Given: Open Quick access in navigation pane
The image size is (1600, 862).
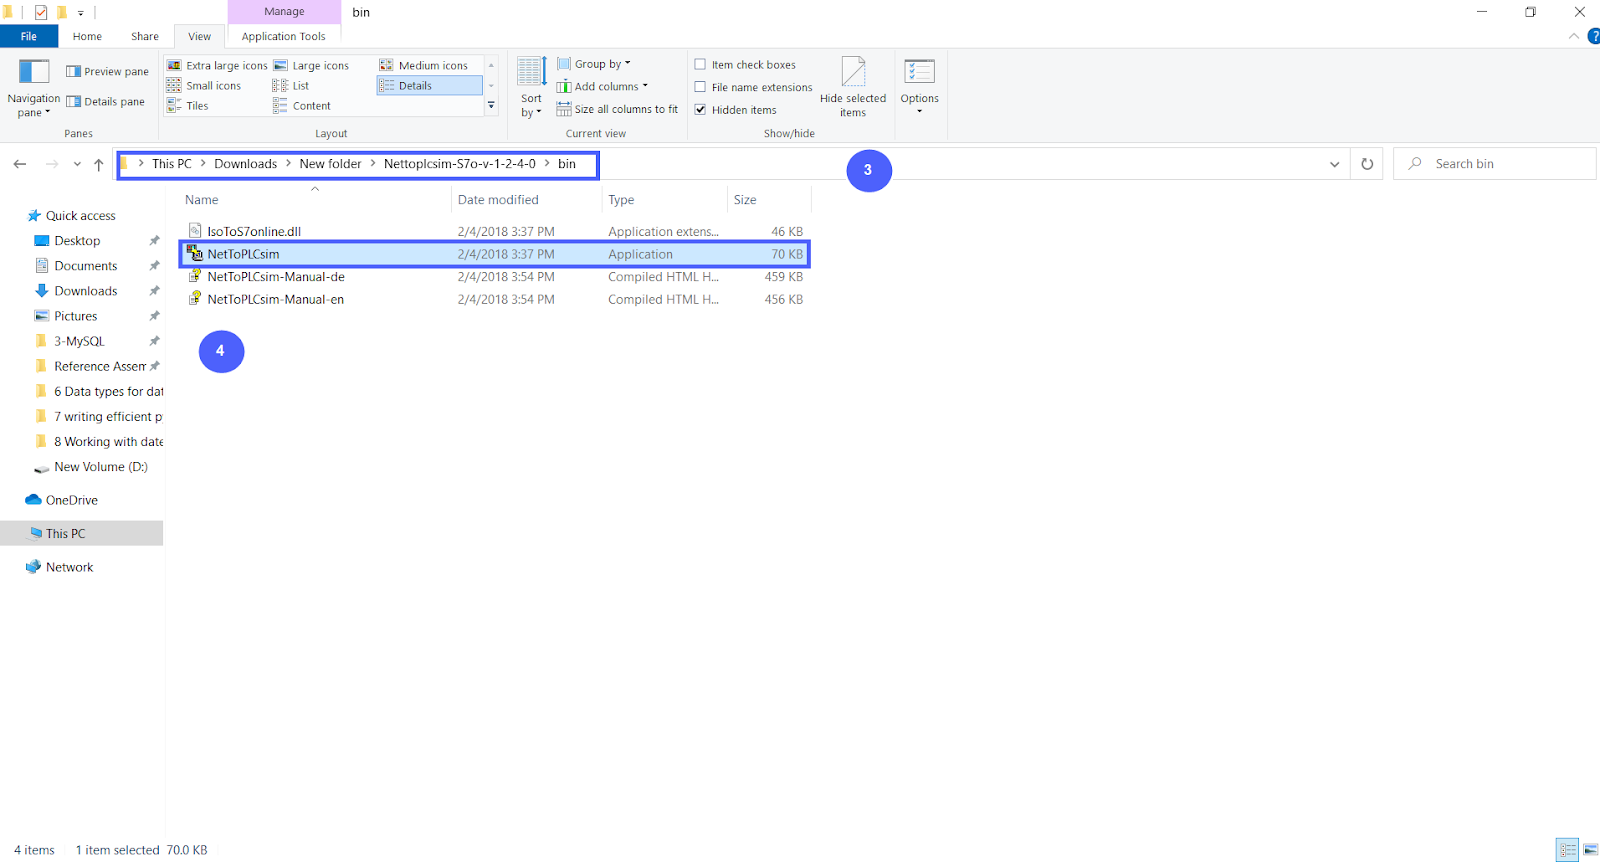Looking at the screenshot, I should pyautogui.click(x=81, y=215).
